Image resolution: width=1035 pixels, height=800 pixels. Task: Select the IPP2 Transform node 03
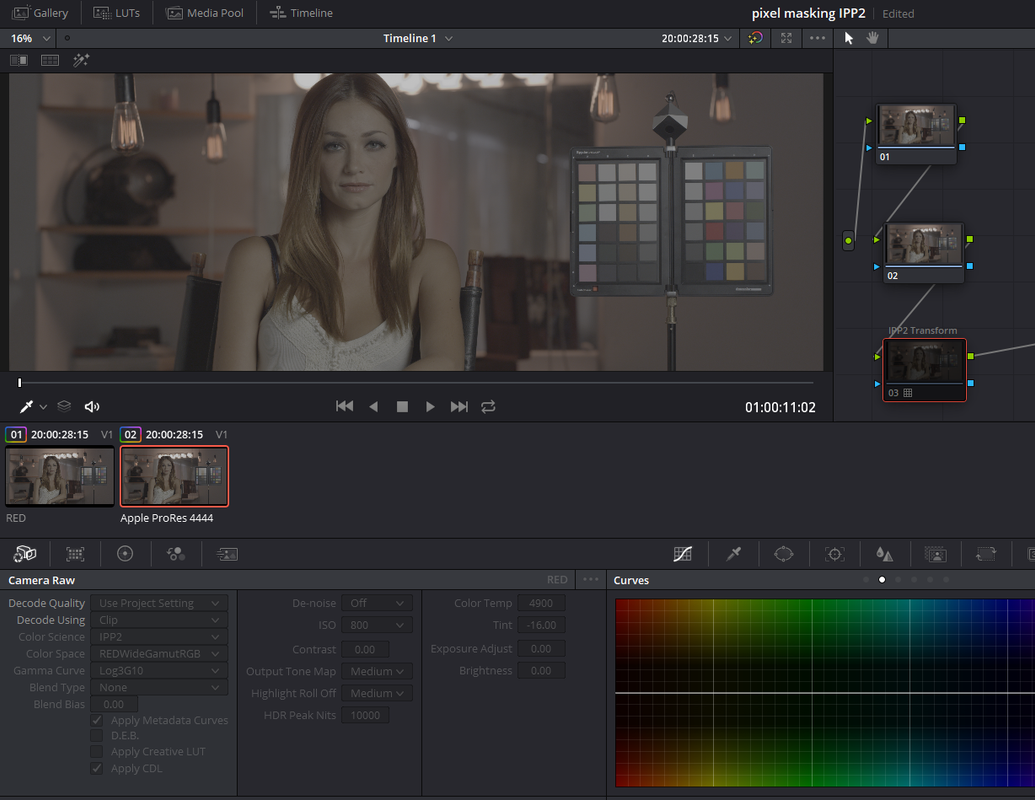tap(924, 370)
